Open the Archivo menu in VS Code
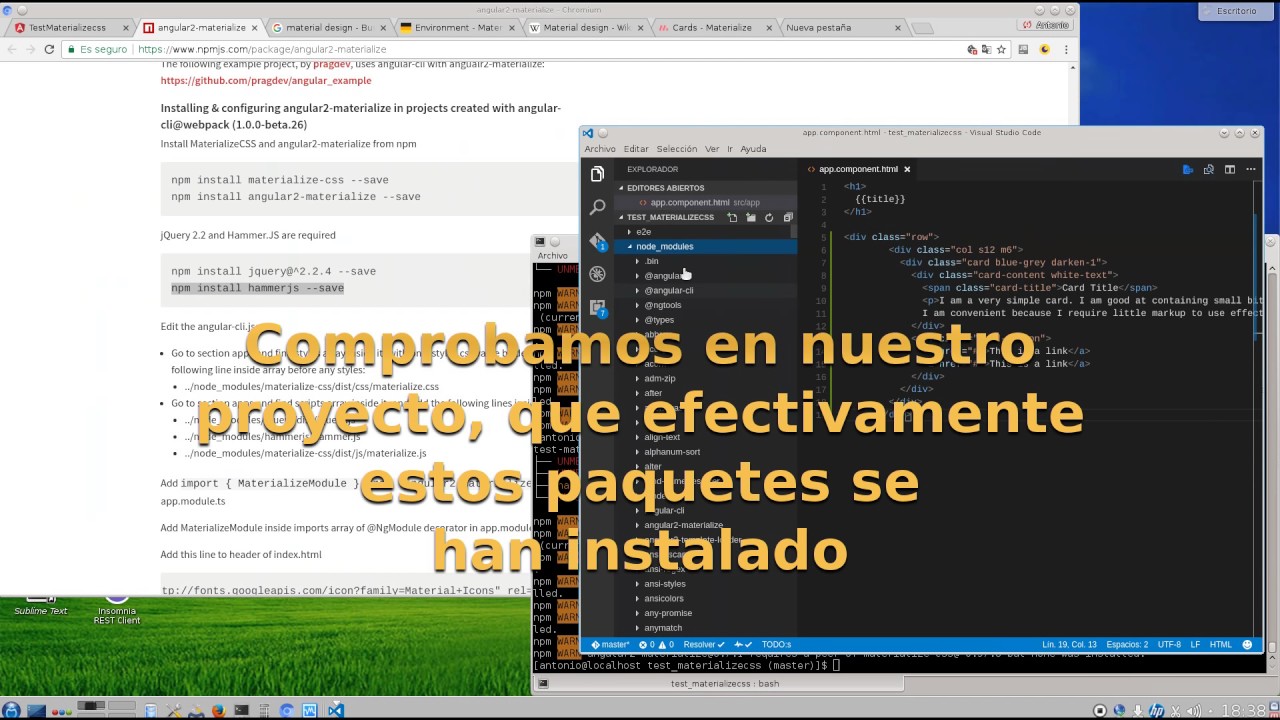 click(600, 149)
